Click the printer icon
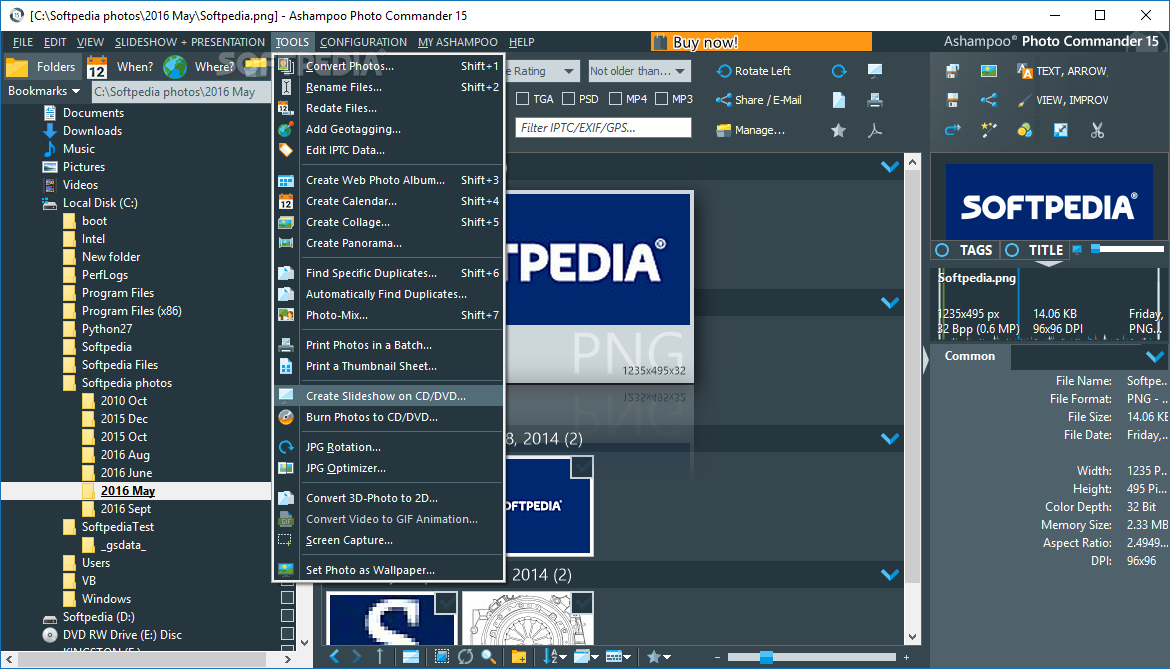This screenshot has height=669, width=1170. tap(875, 100)
